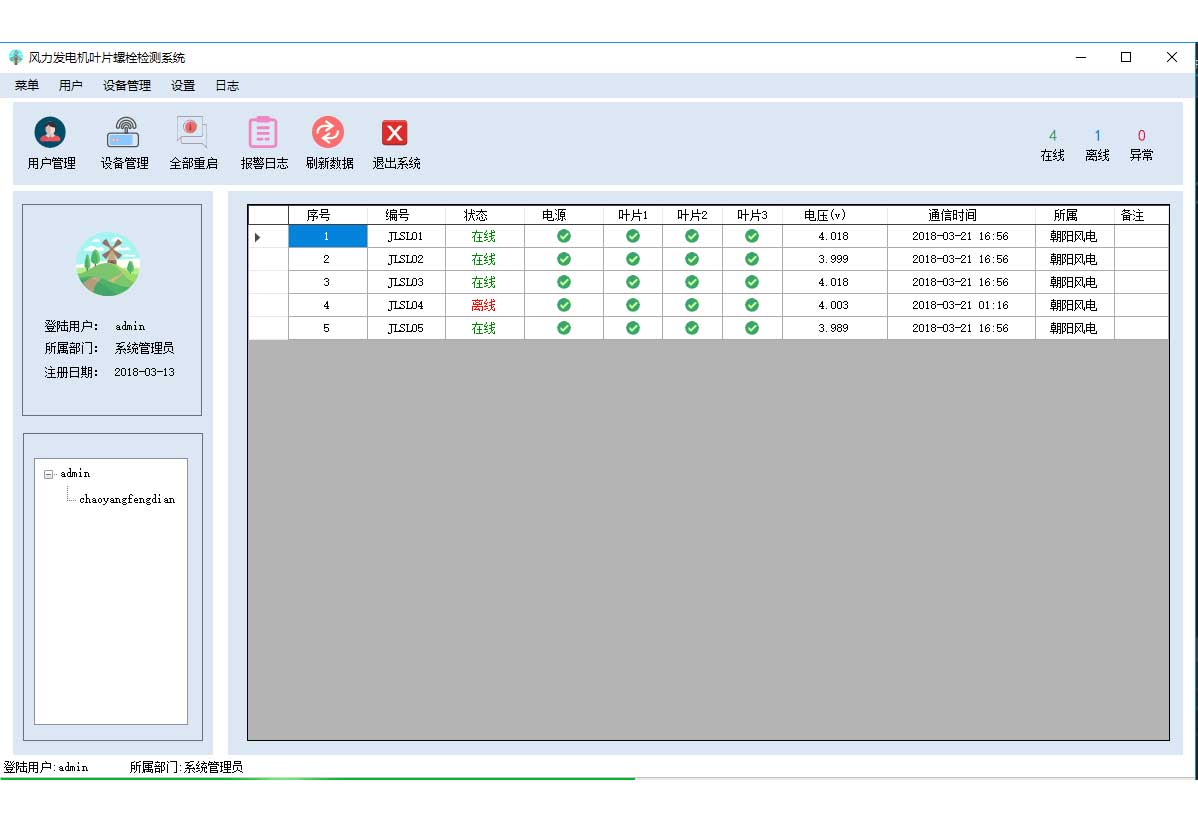Viewport: 1198px width, 835px height.
Task: Select the chaoyangfengdian tree item
Action: 127,499
